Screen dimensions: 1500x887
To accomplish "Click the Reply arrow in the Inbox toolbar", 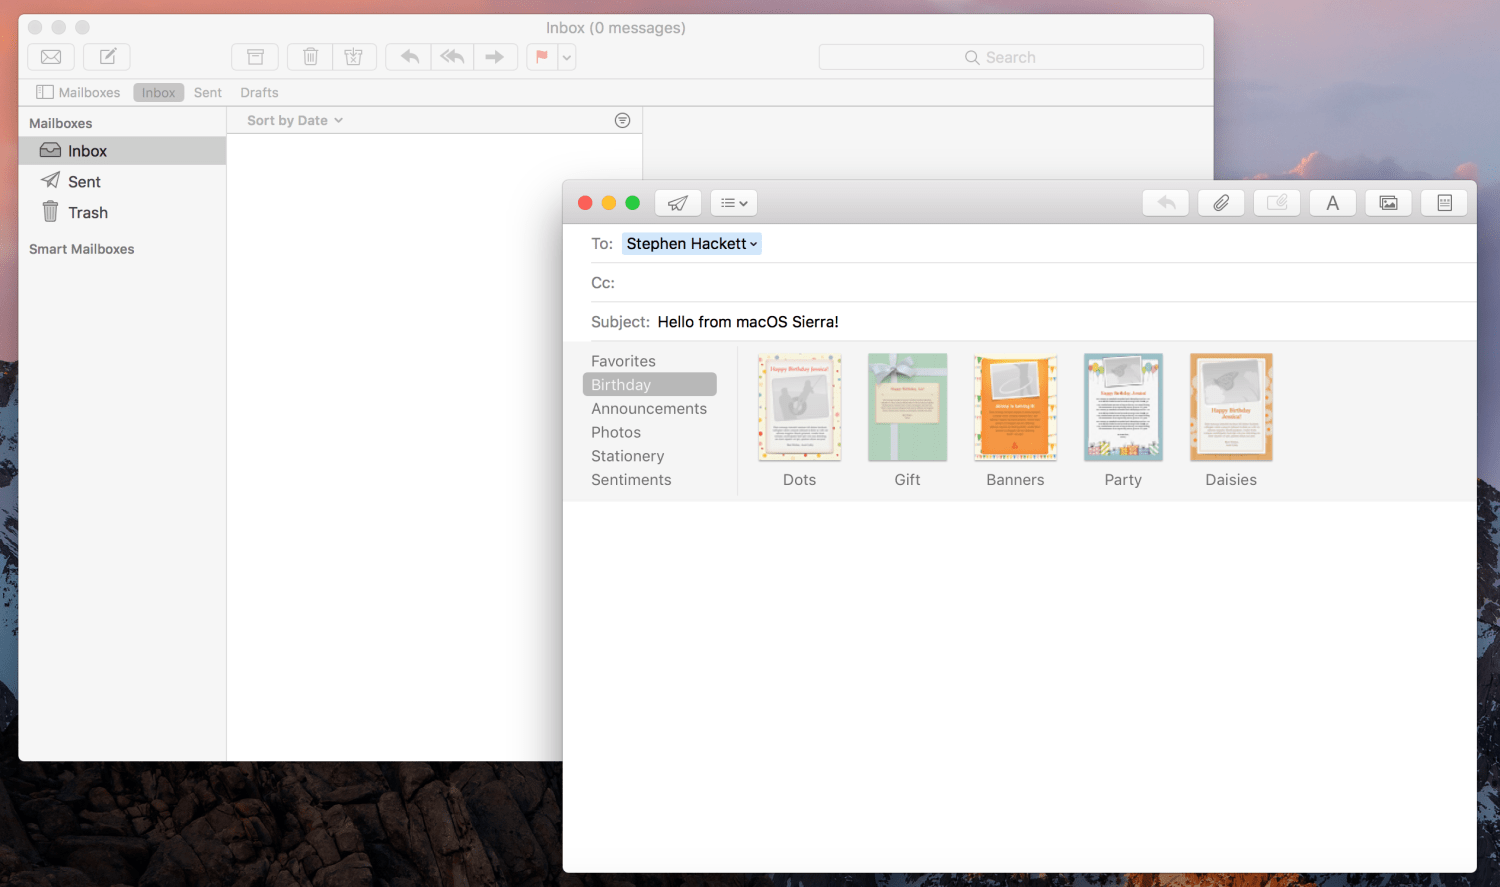I will 408,57.
